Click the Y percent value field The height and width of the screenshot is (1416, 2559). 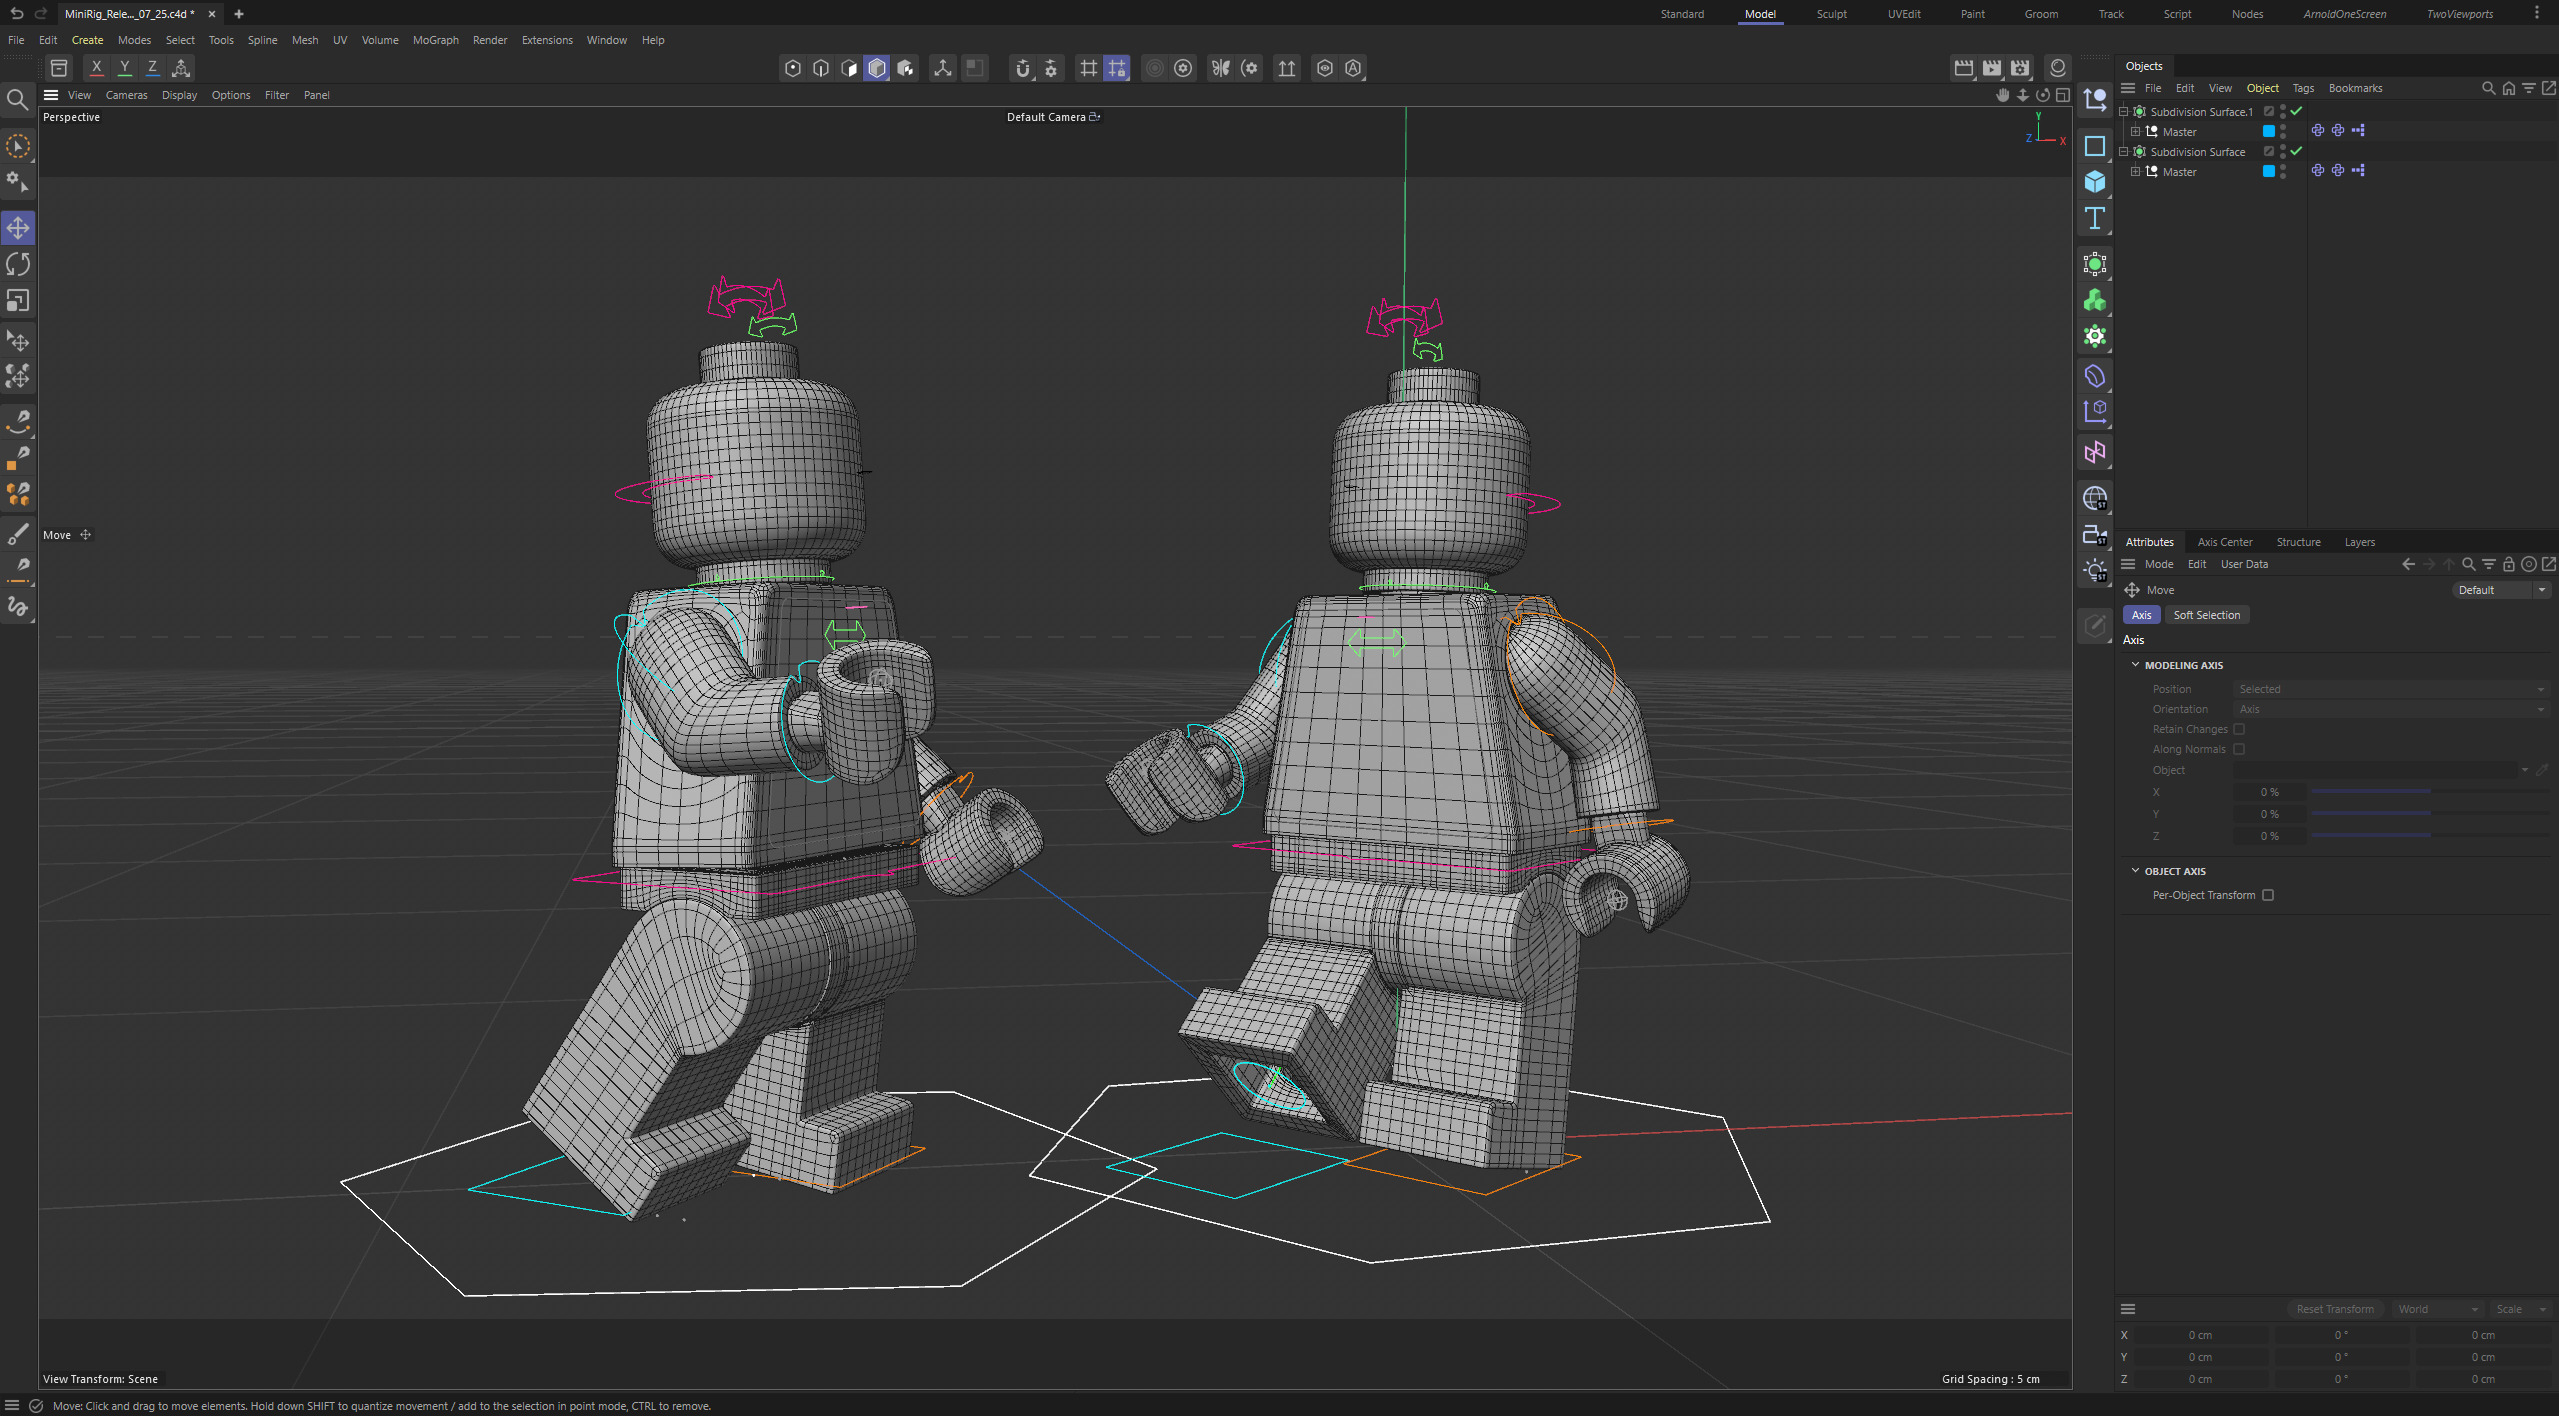click(2270, 814)
